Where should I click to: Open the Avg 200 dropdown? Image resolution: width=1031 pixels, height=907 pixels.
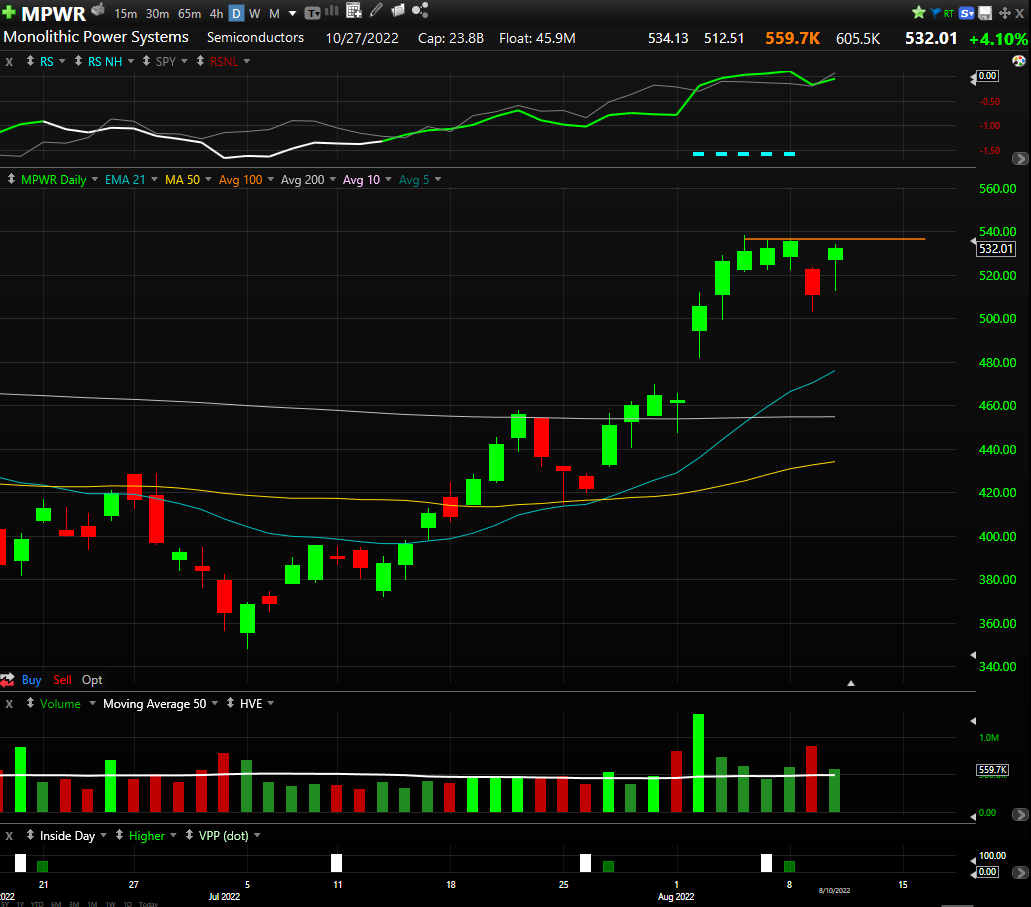click(333, 179)
